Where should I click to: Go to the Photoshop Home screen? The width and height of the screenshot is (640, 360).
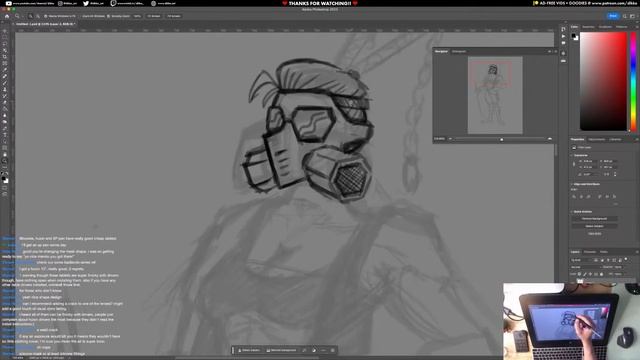(7, 16)
